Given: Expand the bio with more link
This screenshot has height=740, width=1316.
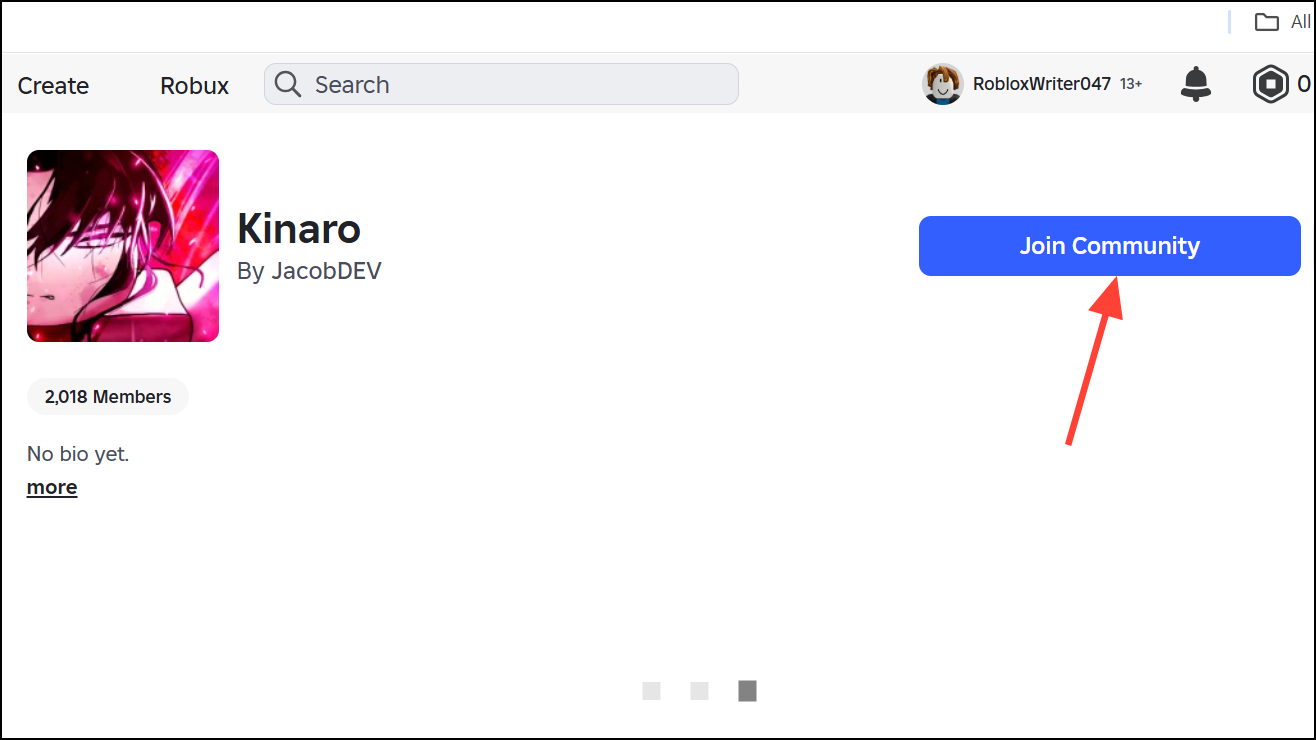Looking at the screenshot, I should click(52, 487).
